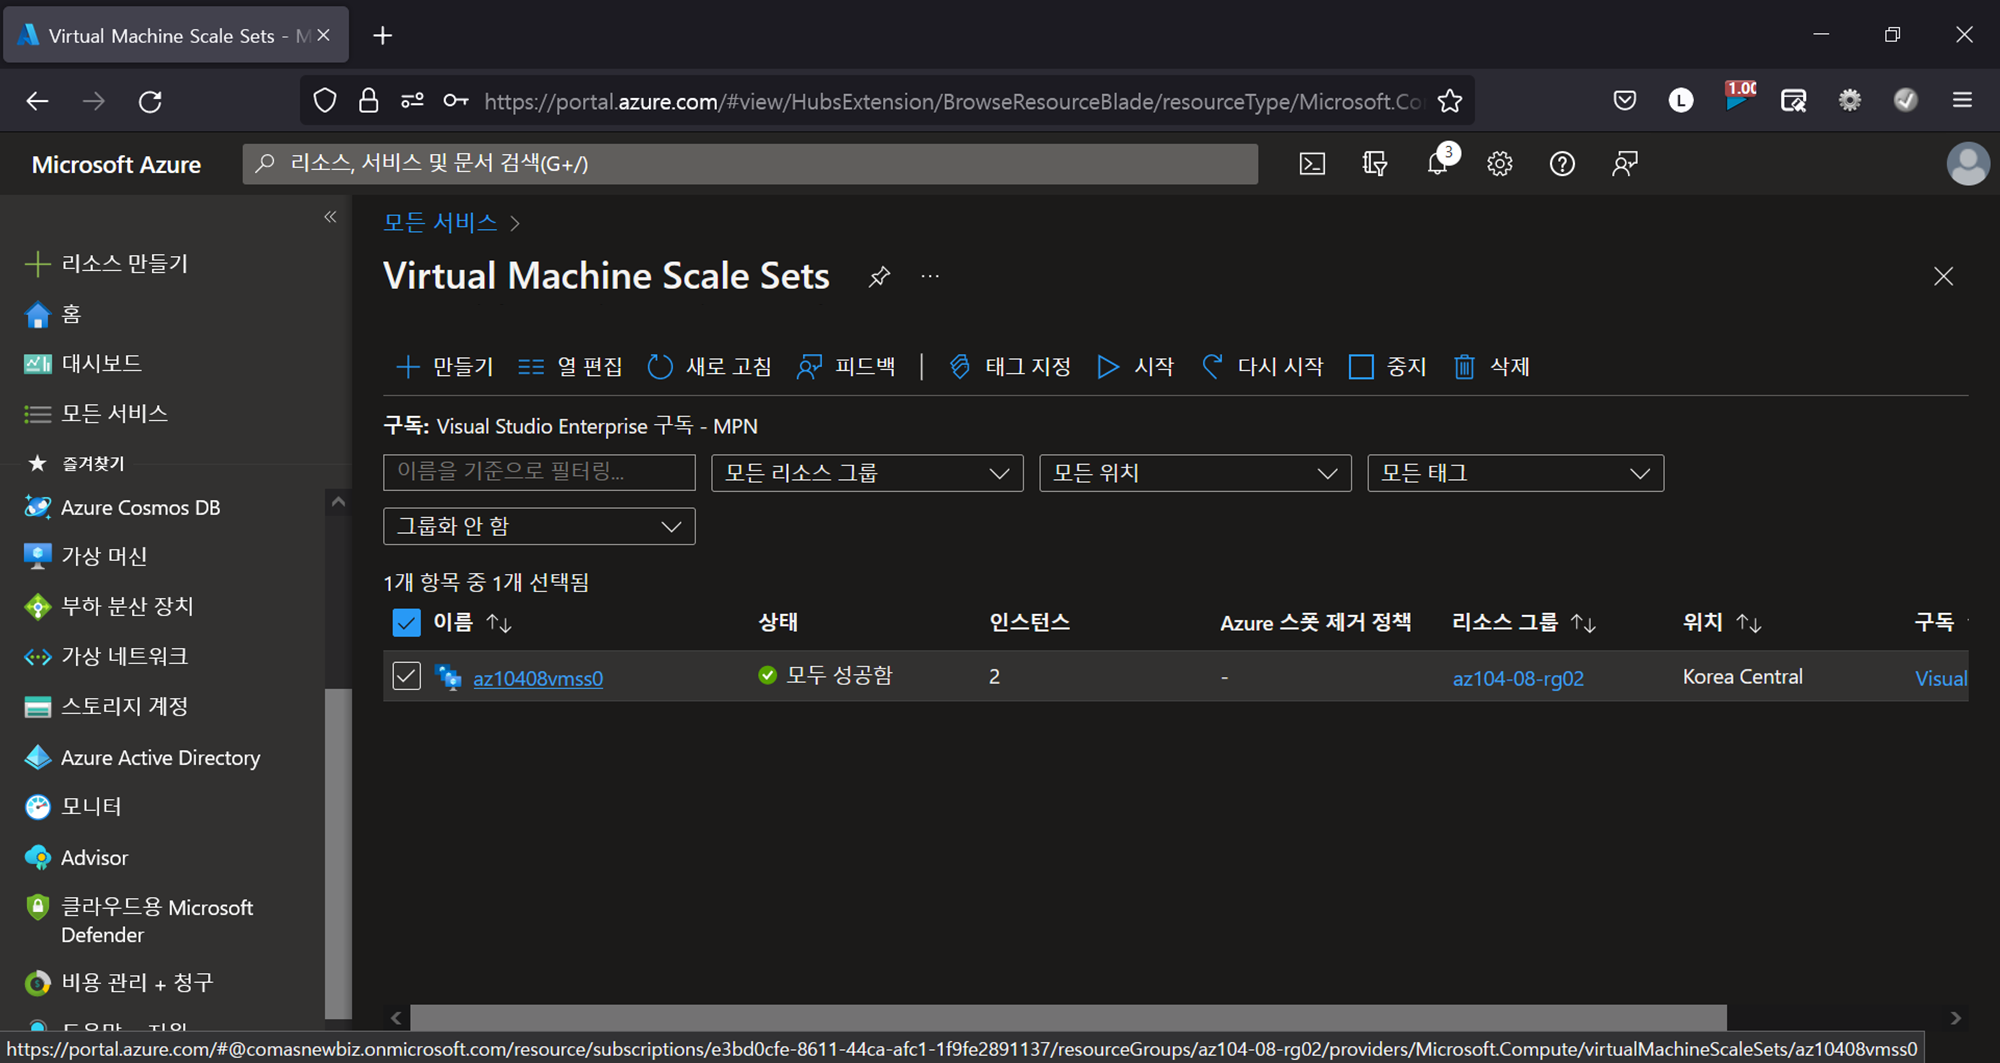The image size is (2000, 1063).
Task: Open 비용 관리 + 청구
Action: [x=119, y=982]
